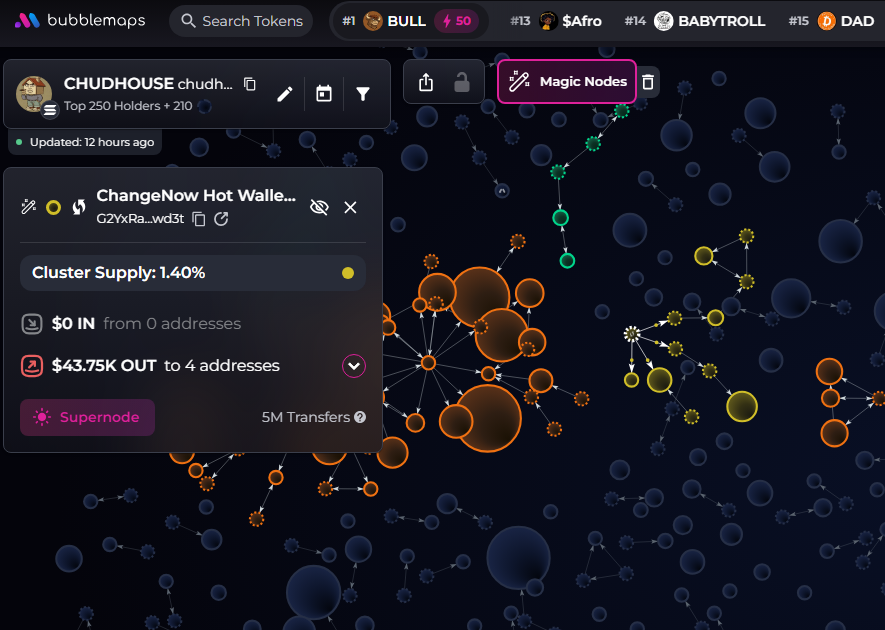Copy wallet address G2YxRa...wd3t
This screenshot has width=885, height=630.
click(x=199, y=219)
